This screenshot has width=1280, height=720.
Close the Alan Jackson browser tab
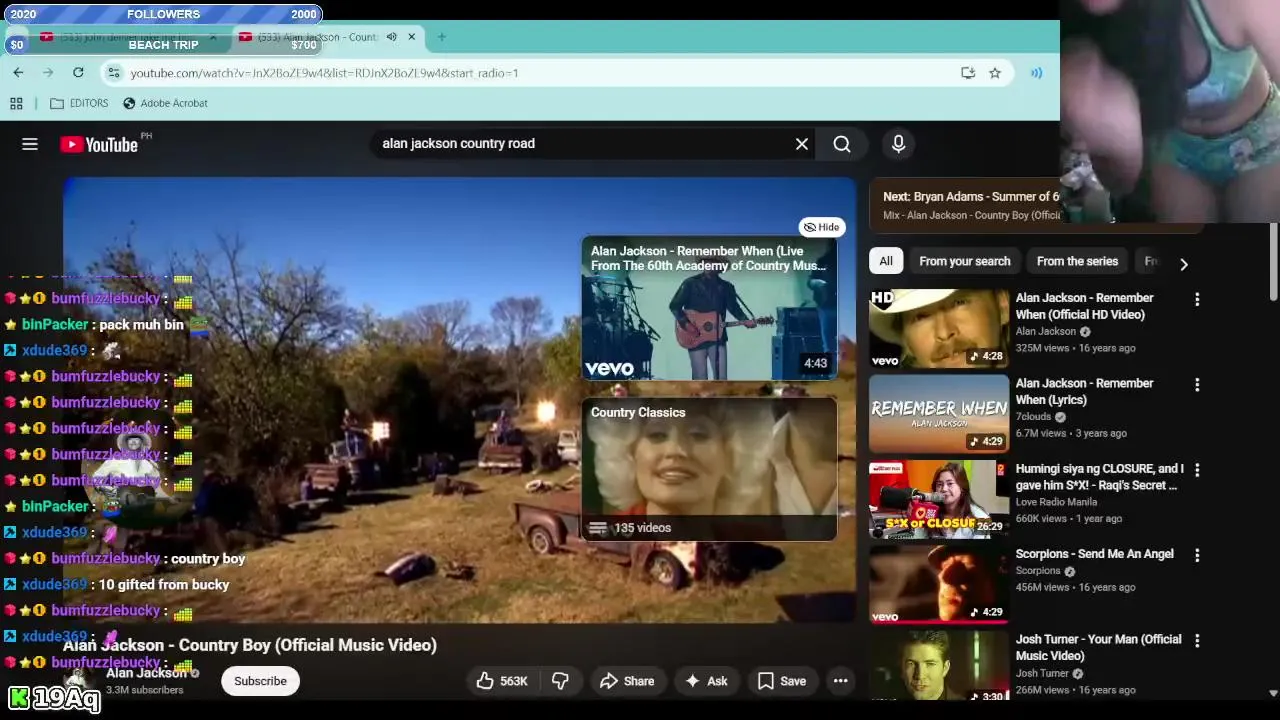pos(411,37)
